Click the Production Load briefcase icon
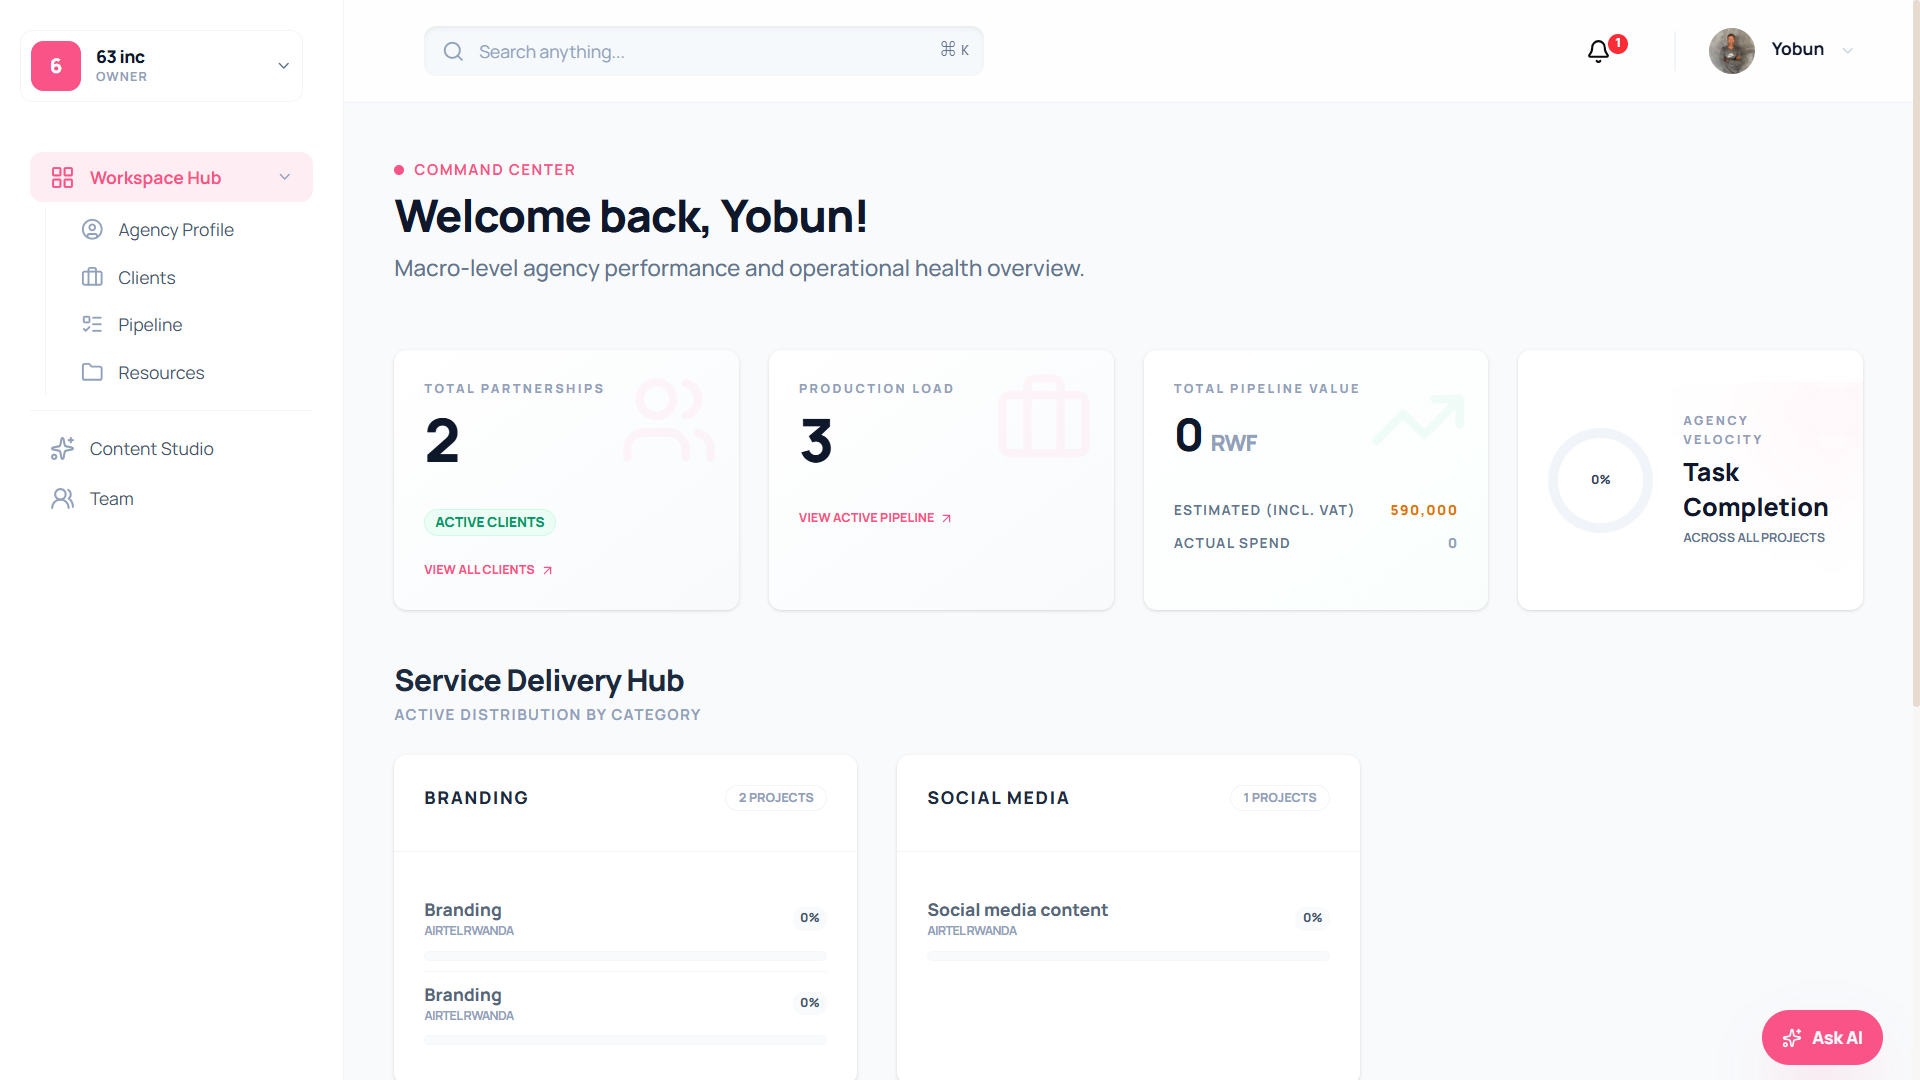The width and height of the screenshot is (1920, 1080). [x=1043, y=416]
